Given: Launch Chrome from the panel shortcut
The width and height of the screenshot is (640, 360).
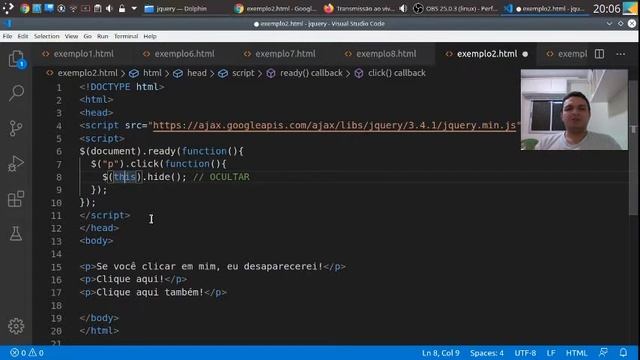Looking at the screenshot, I should pyautogui.click(x=24, y=8).
